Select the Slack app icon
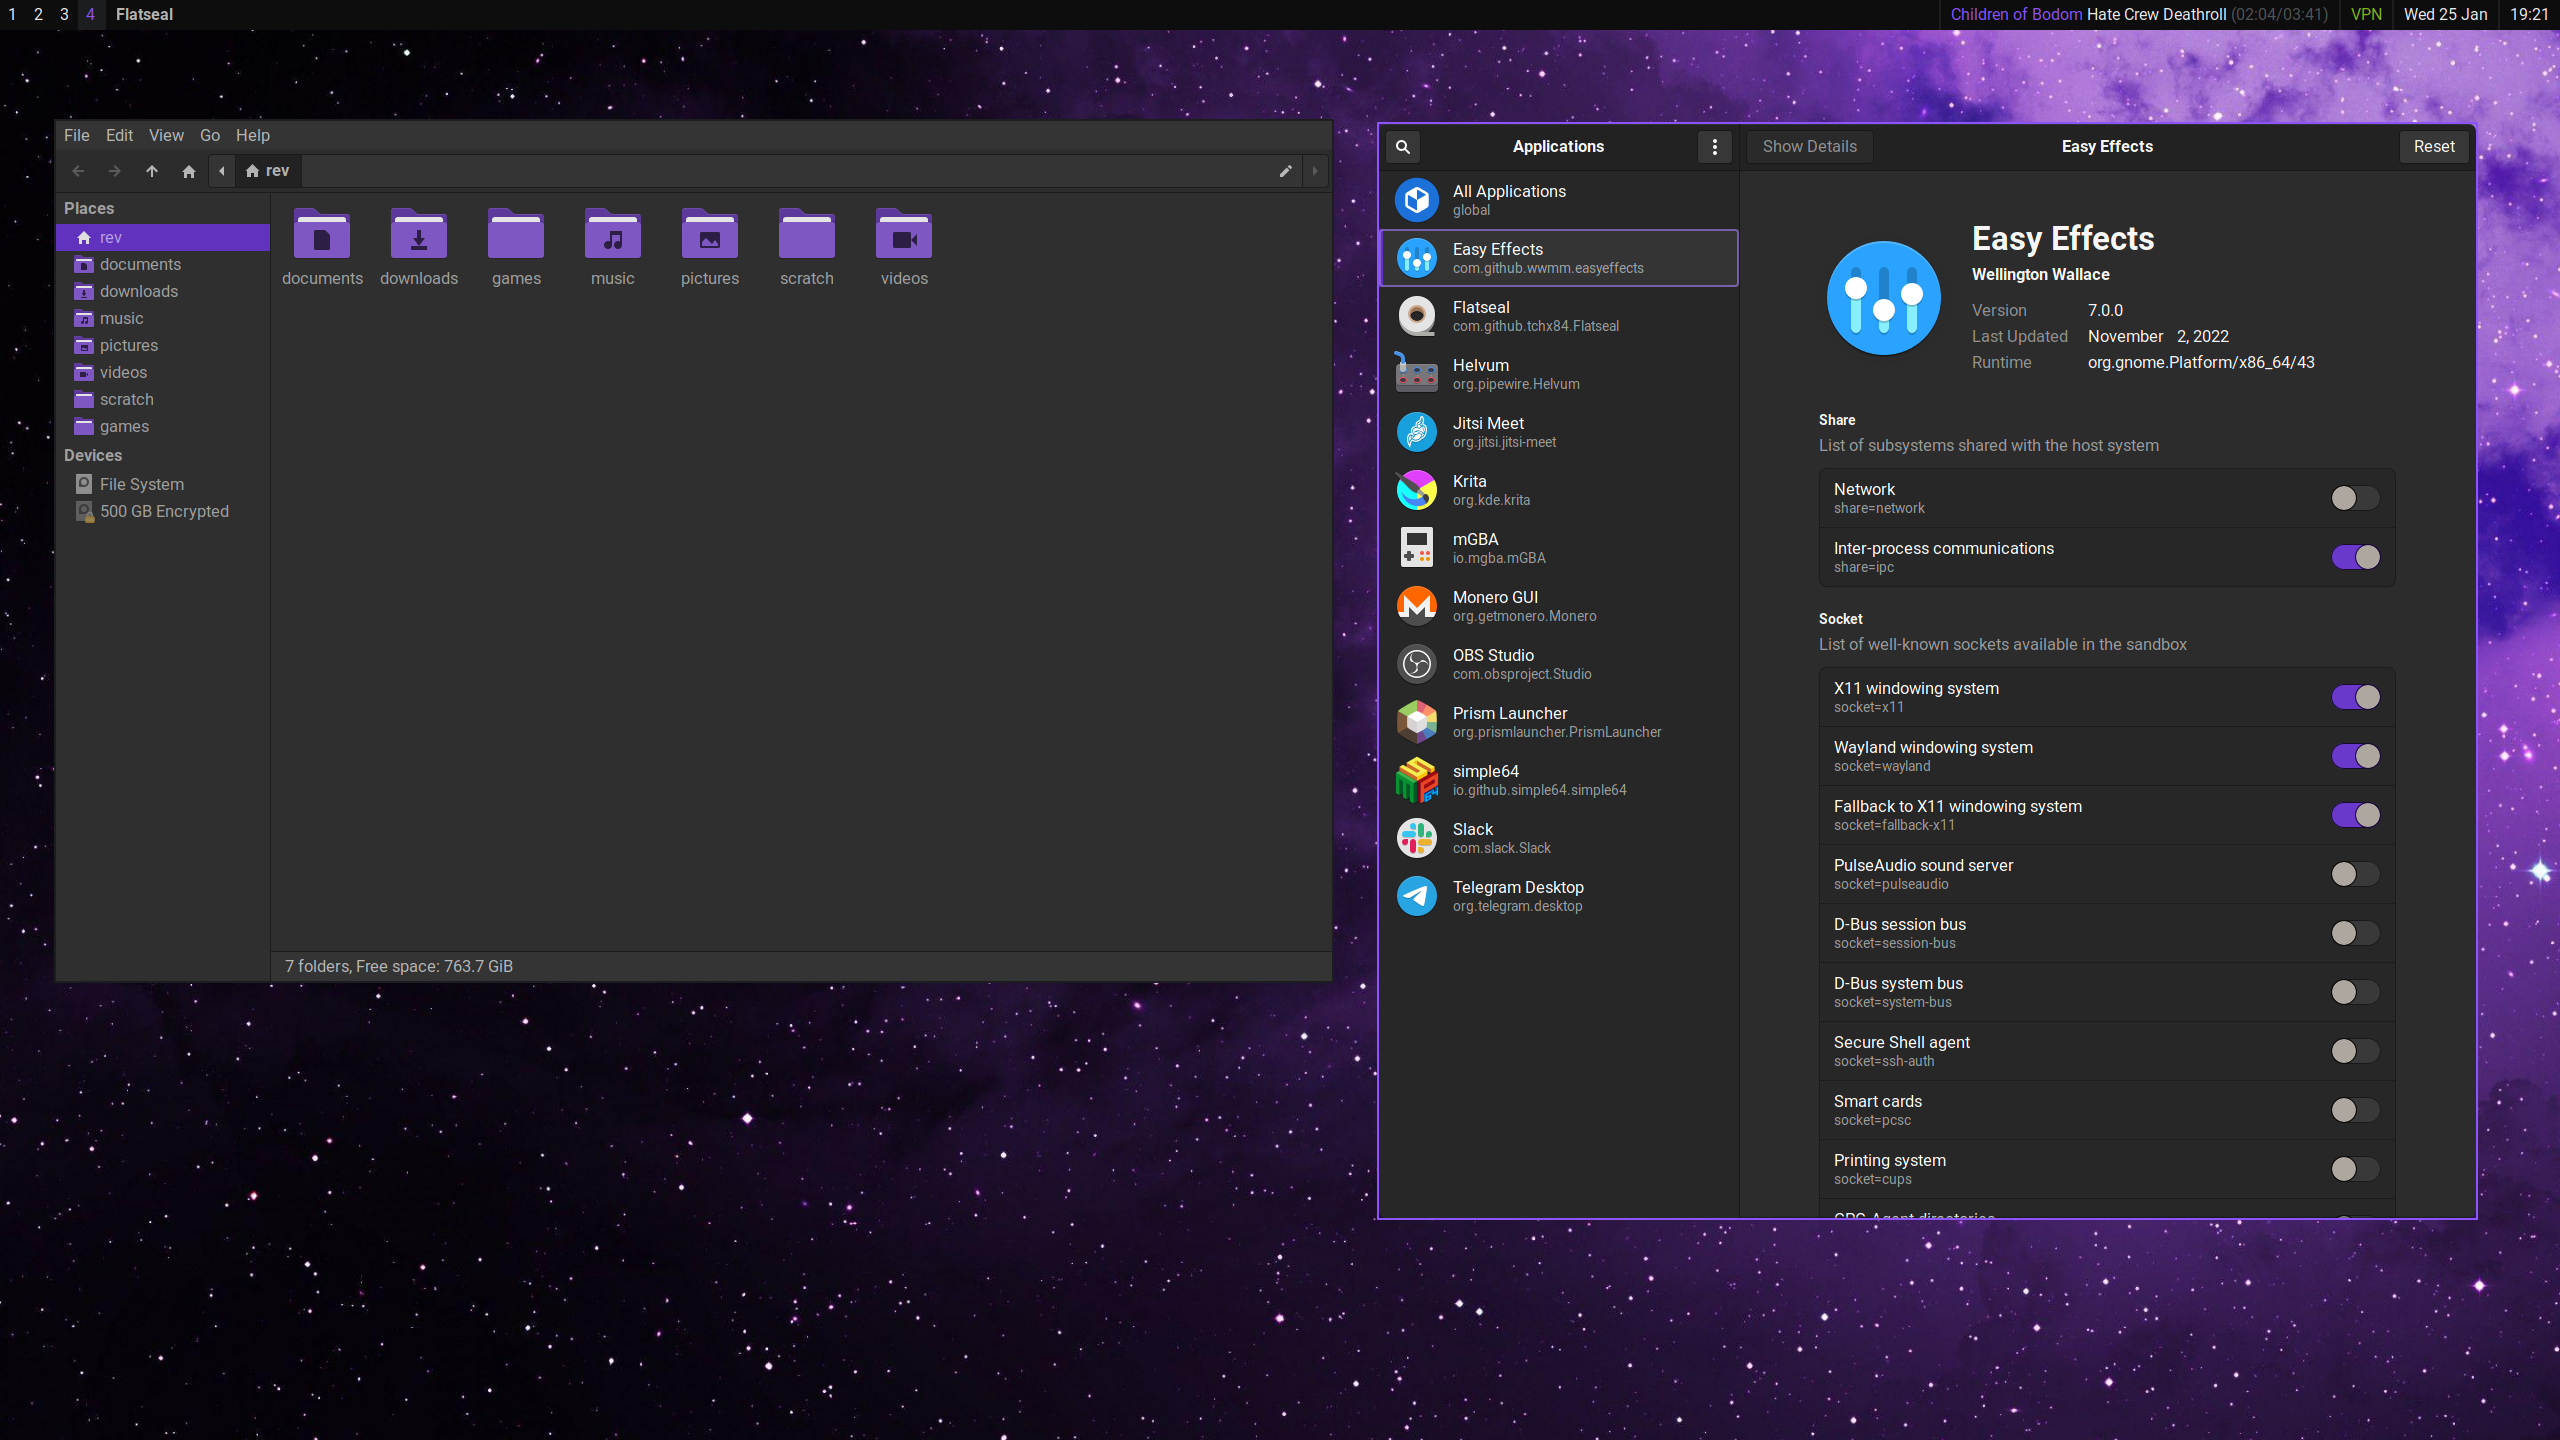Viewport: 2560px width, 1440px height. (1417, 838)
